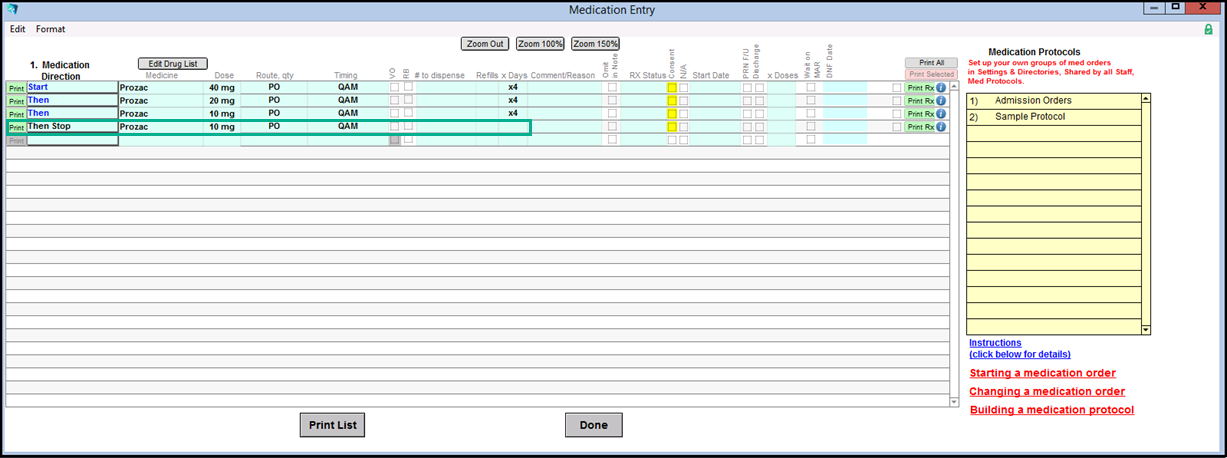Select the Admission Orders protocol
The width and height of the screenshot is (1227, 458).
point(1053,101)
